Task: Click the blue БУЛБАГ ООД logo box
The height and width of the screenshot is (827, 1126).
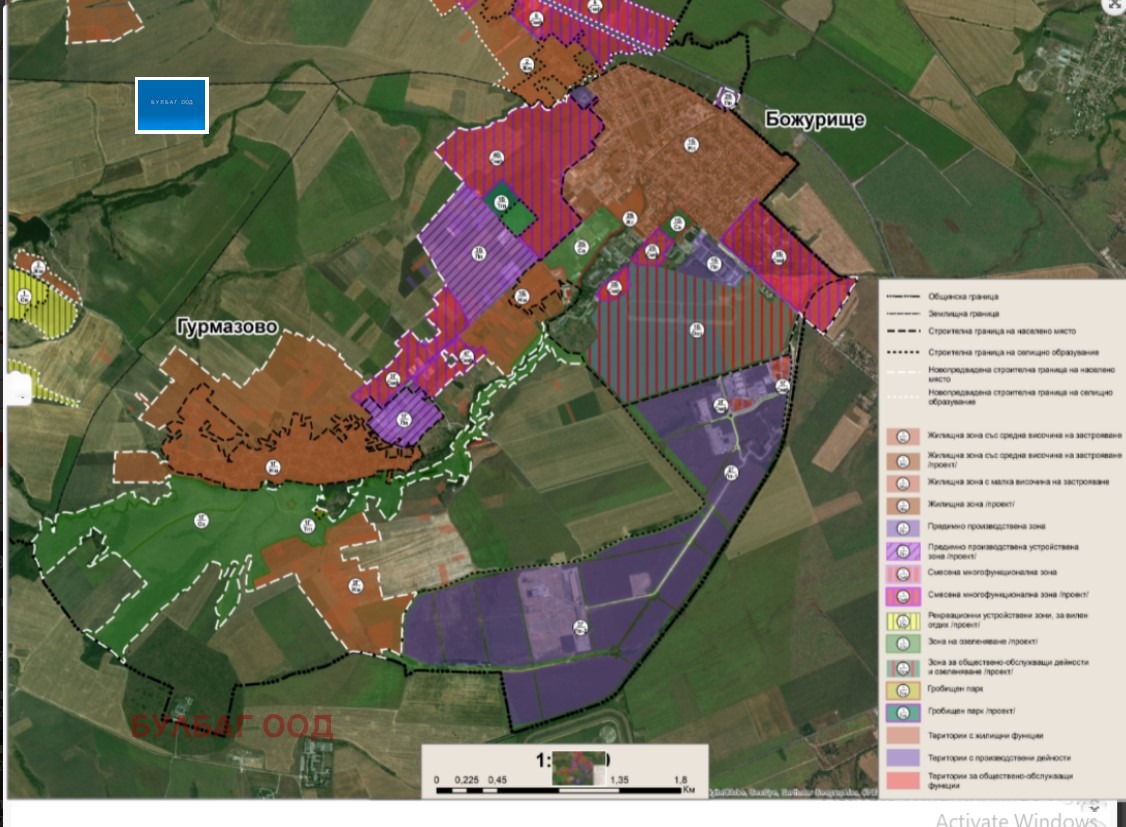Action: (x=172, y=105)
